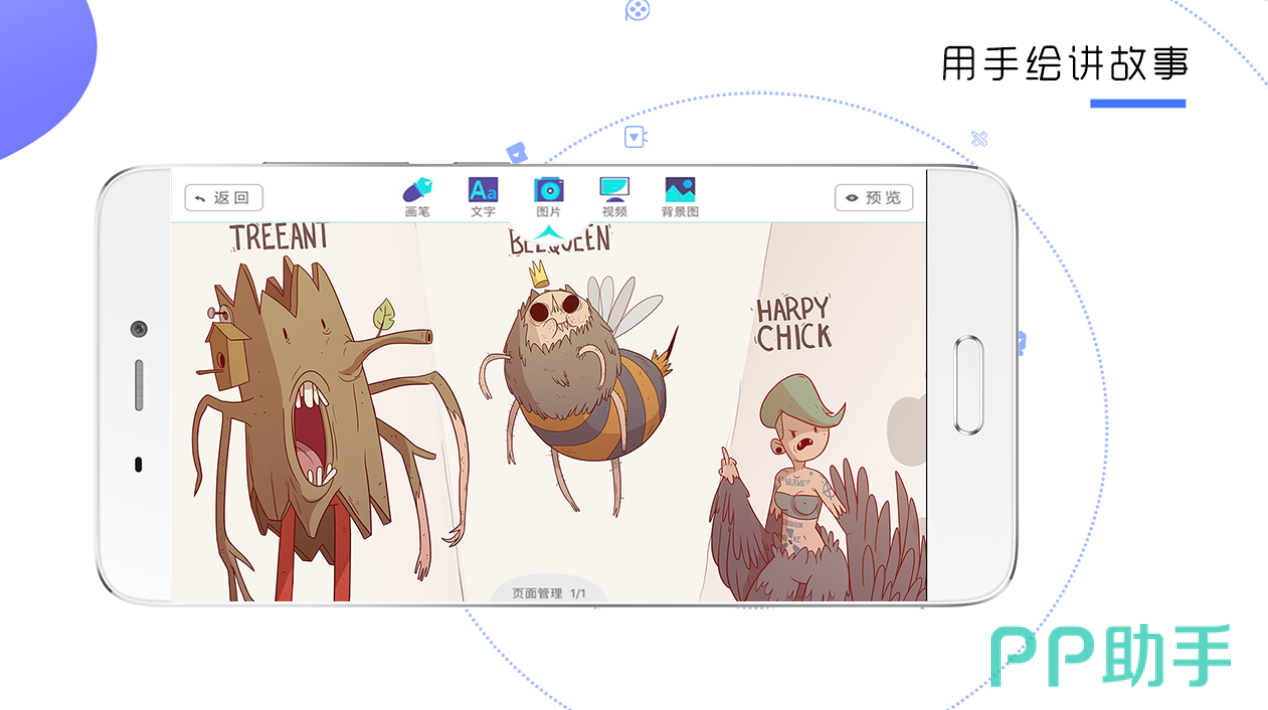Click the film reel icon at top
1268x710 pixels.
tap(637, 10)
